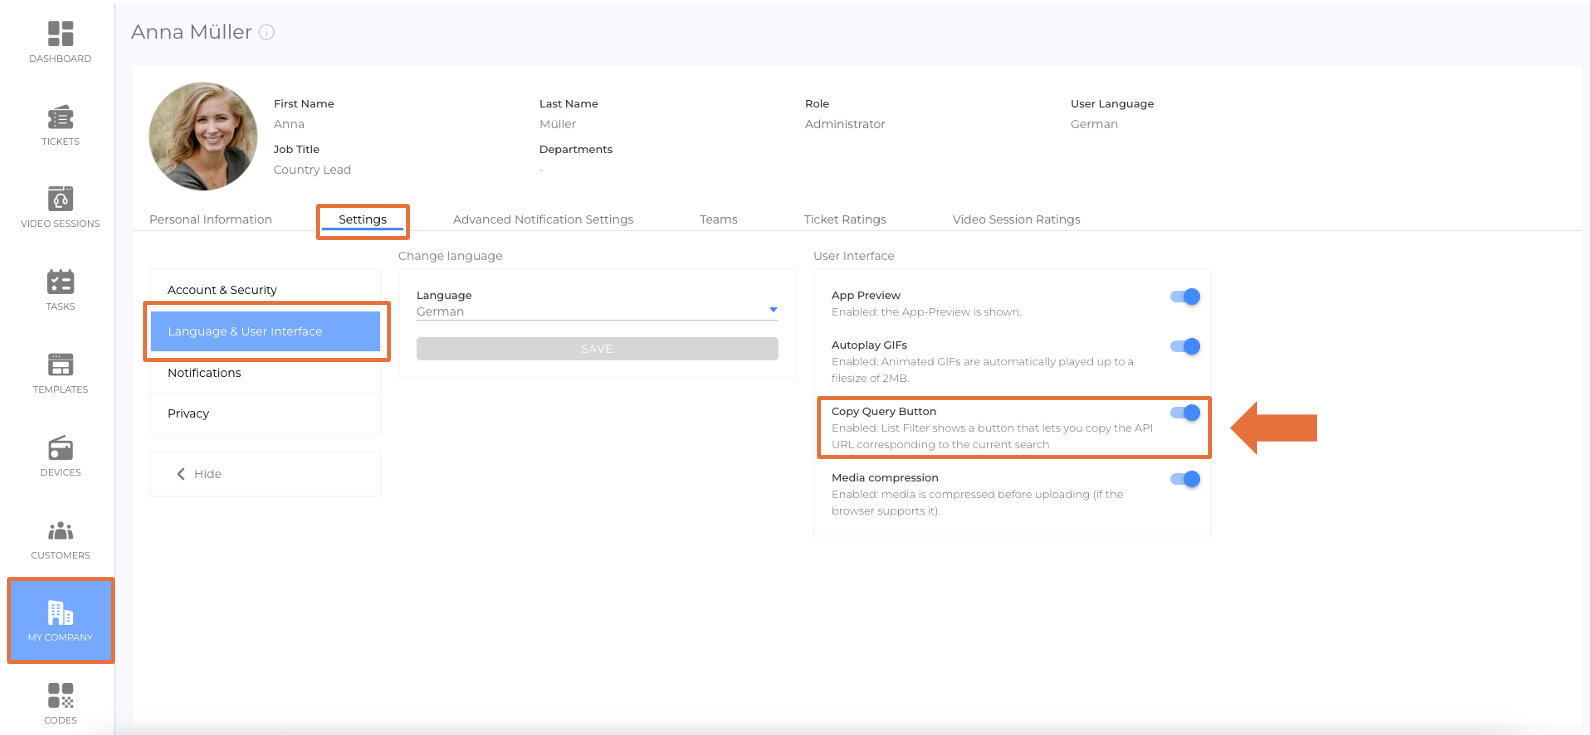Open the Tasks checklist icon
Image resolution: width=1590 pixels, height=735 pixels.
(60, 282)
